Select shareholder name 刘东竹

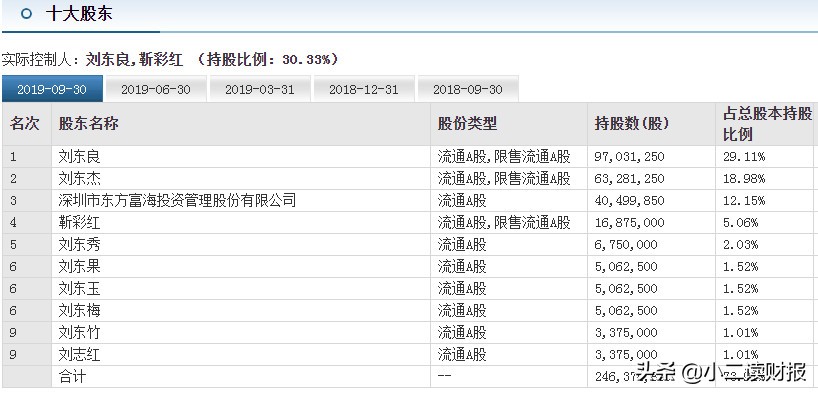pyautogui.click(x=79, y=332)
